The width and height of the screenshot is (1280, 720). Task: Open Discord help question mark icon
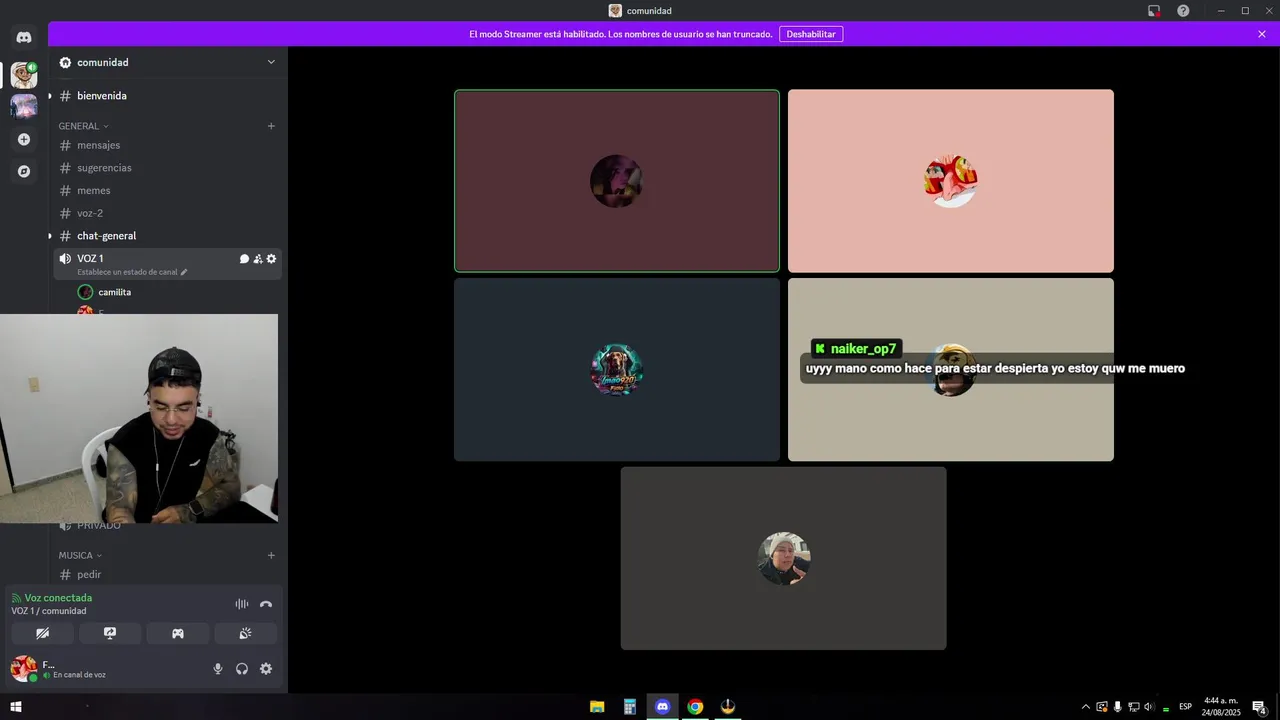[x=1183, y=11]
